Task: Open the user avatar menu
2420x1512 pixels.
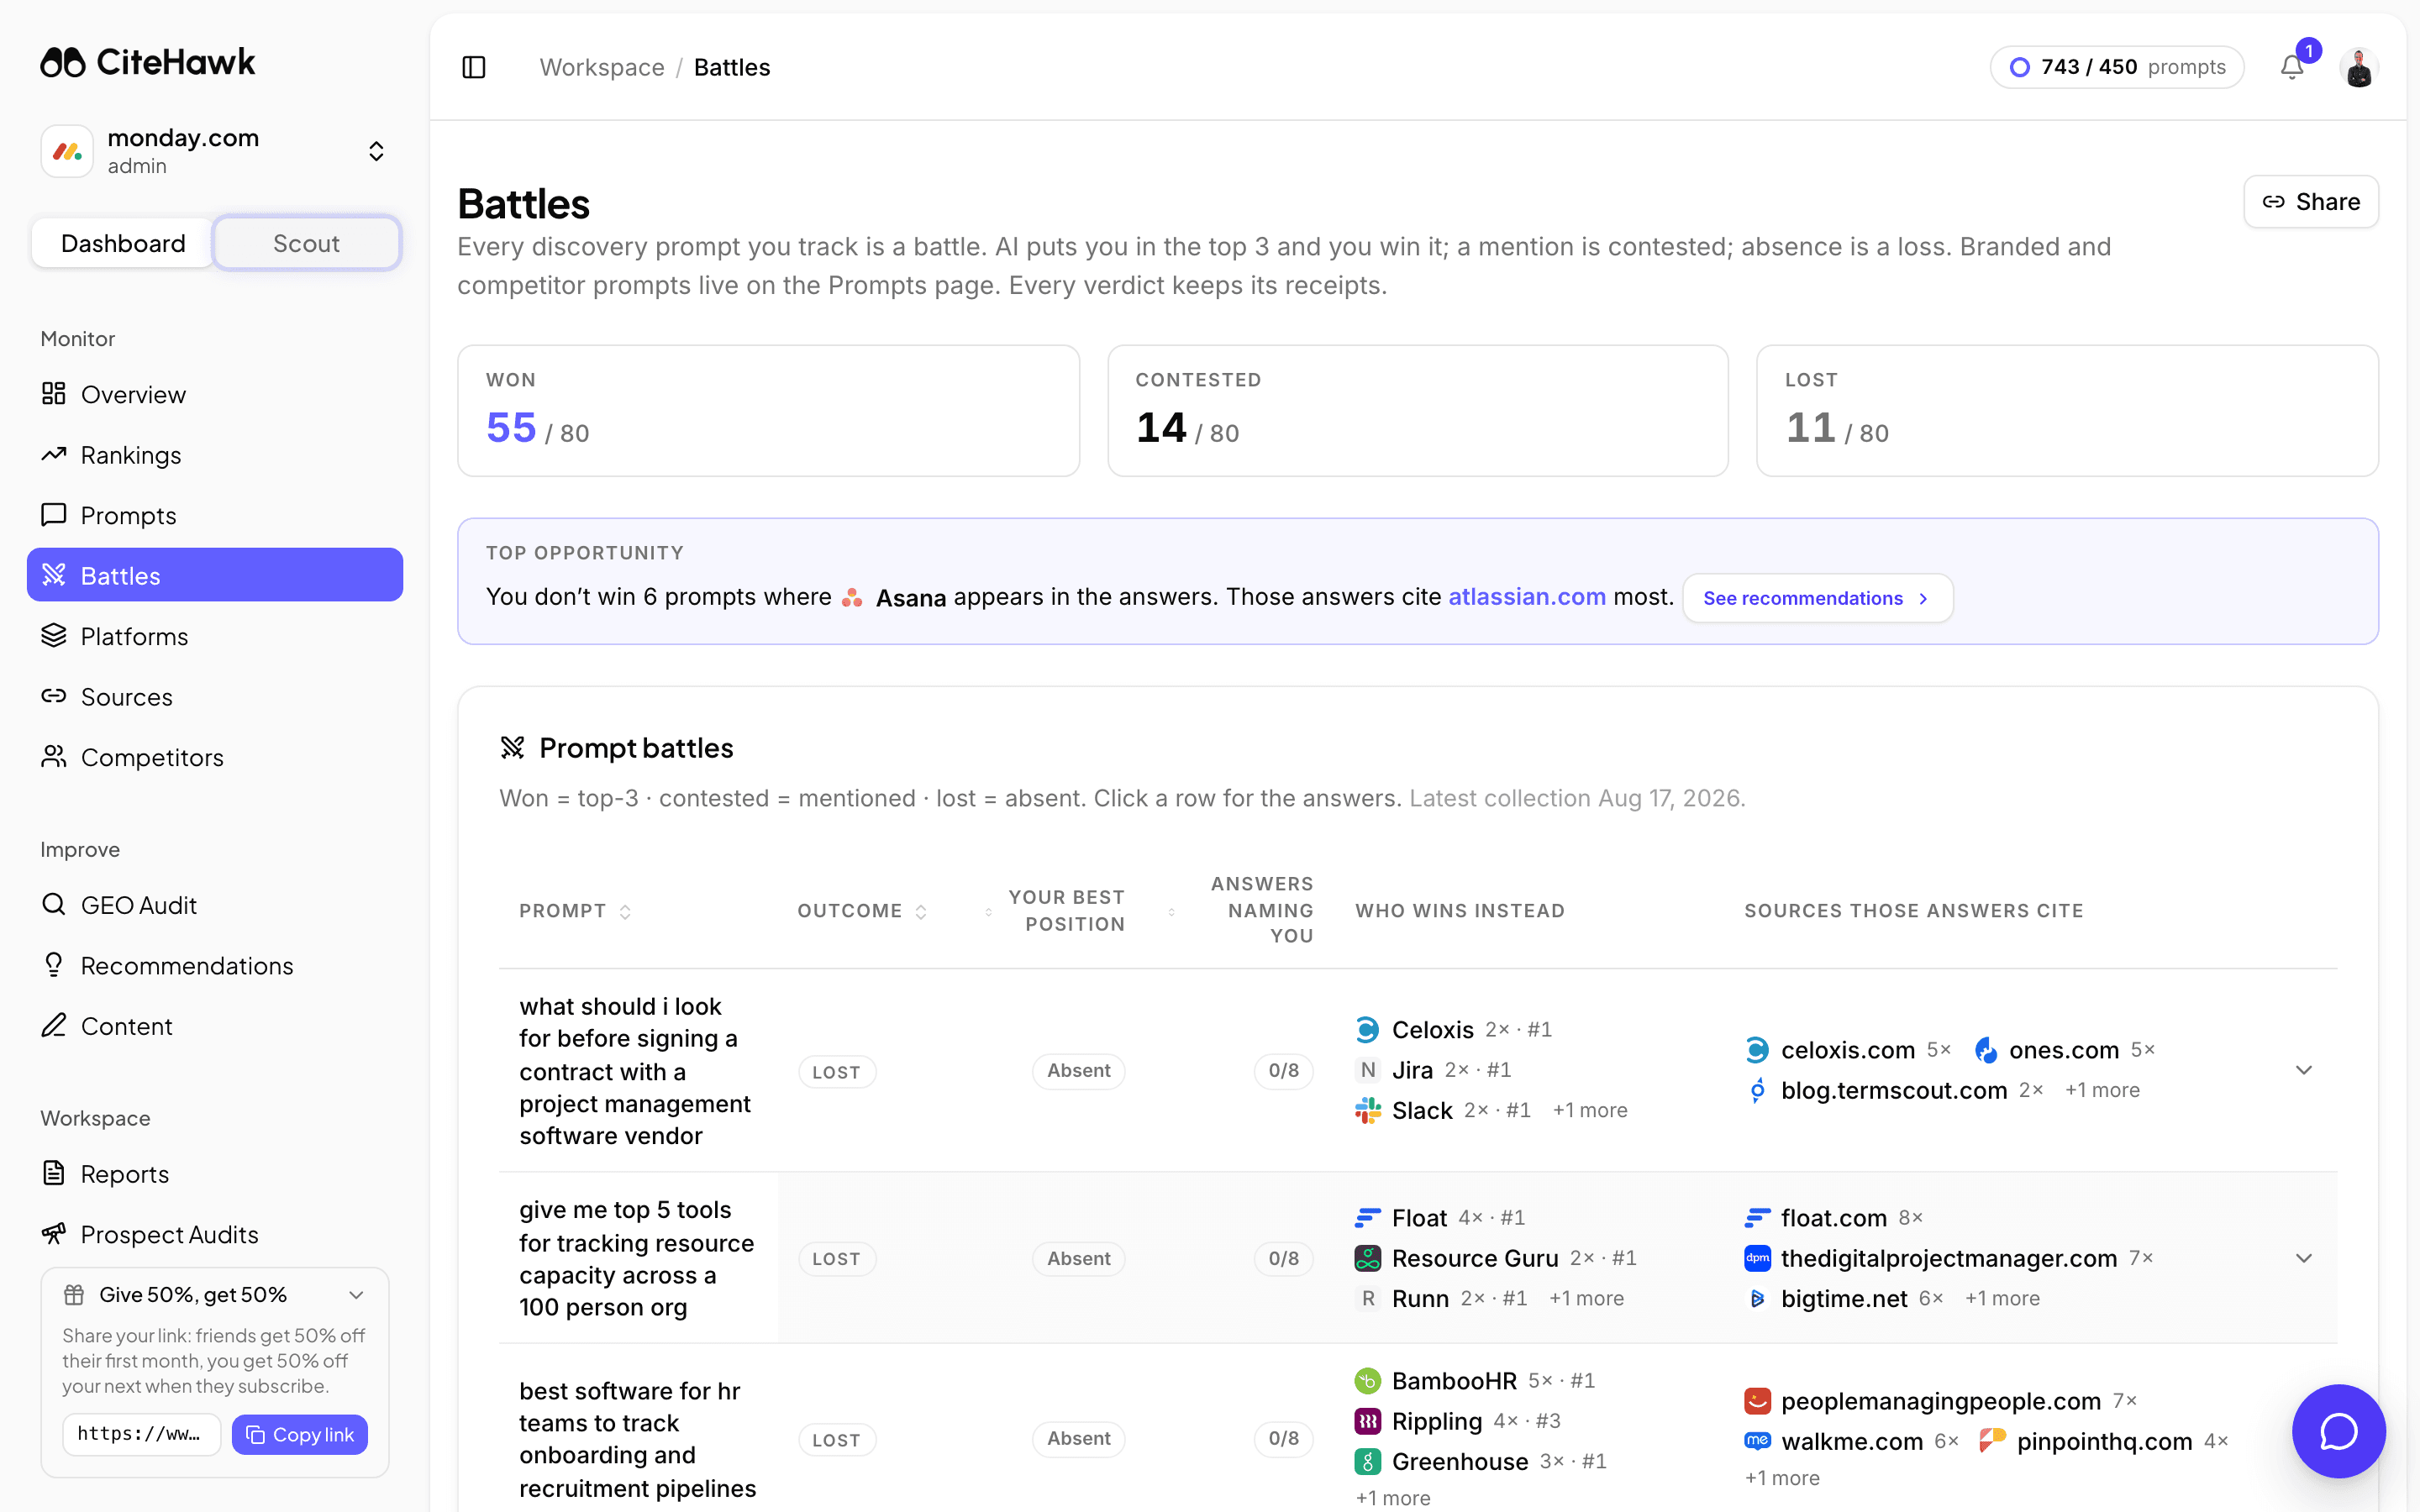Action: [2359, 67]
